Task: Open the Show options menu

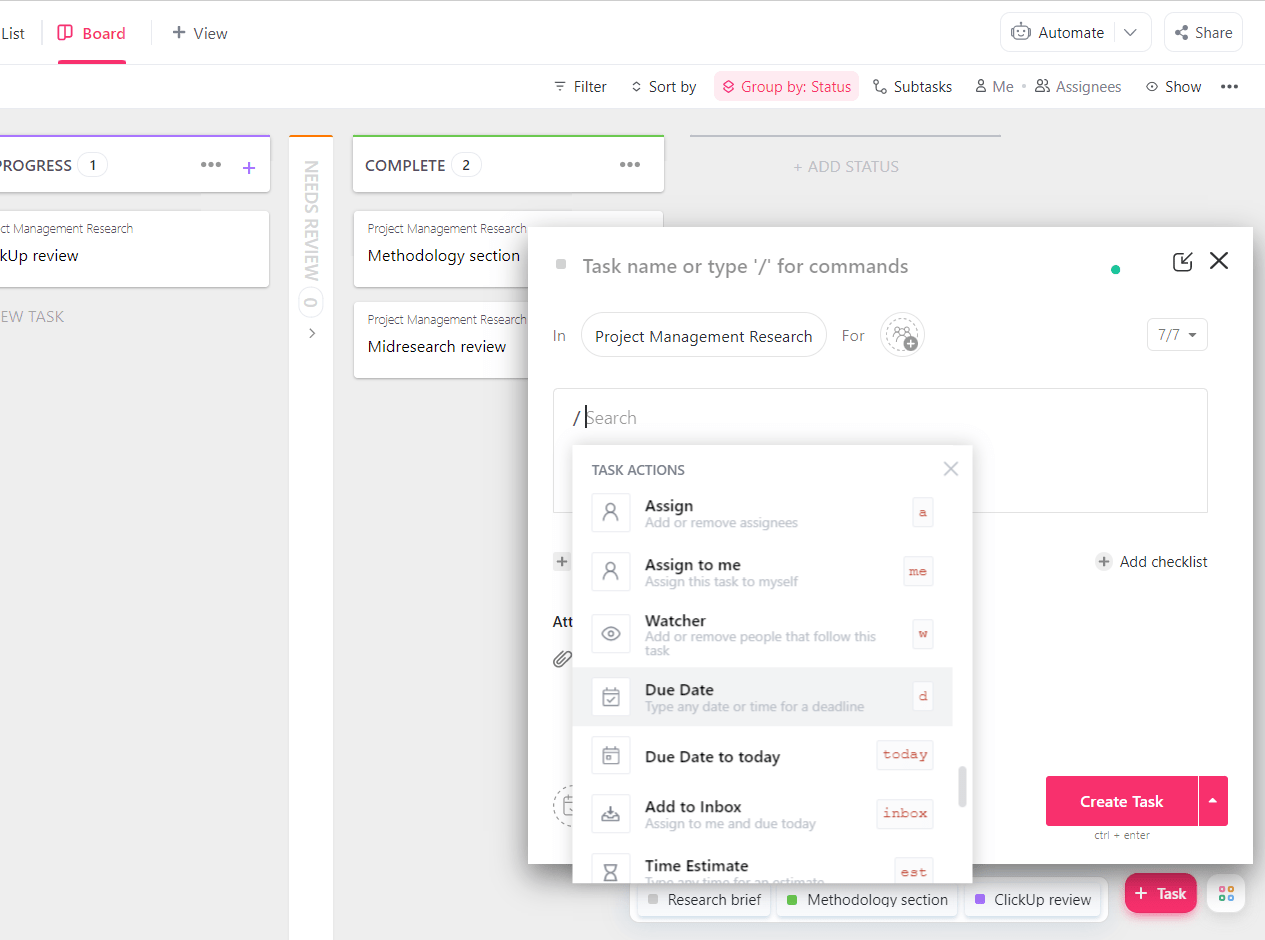Action: (x=1173, y=87)
